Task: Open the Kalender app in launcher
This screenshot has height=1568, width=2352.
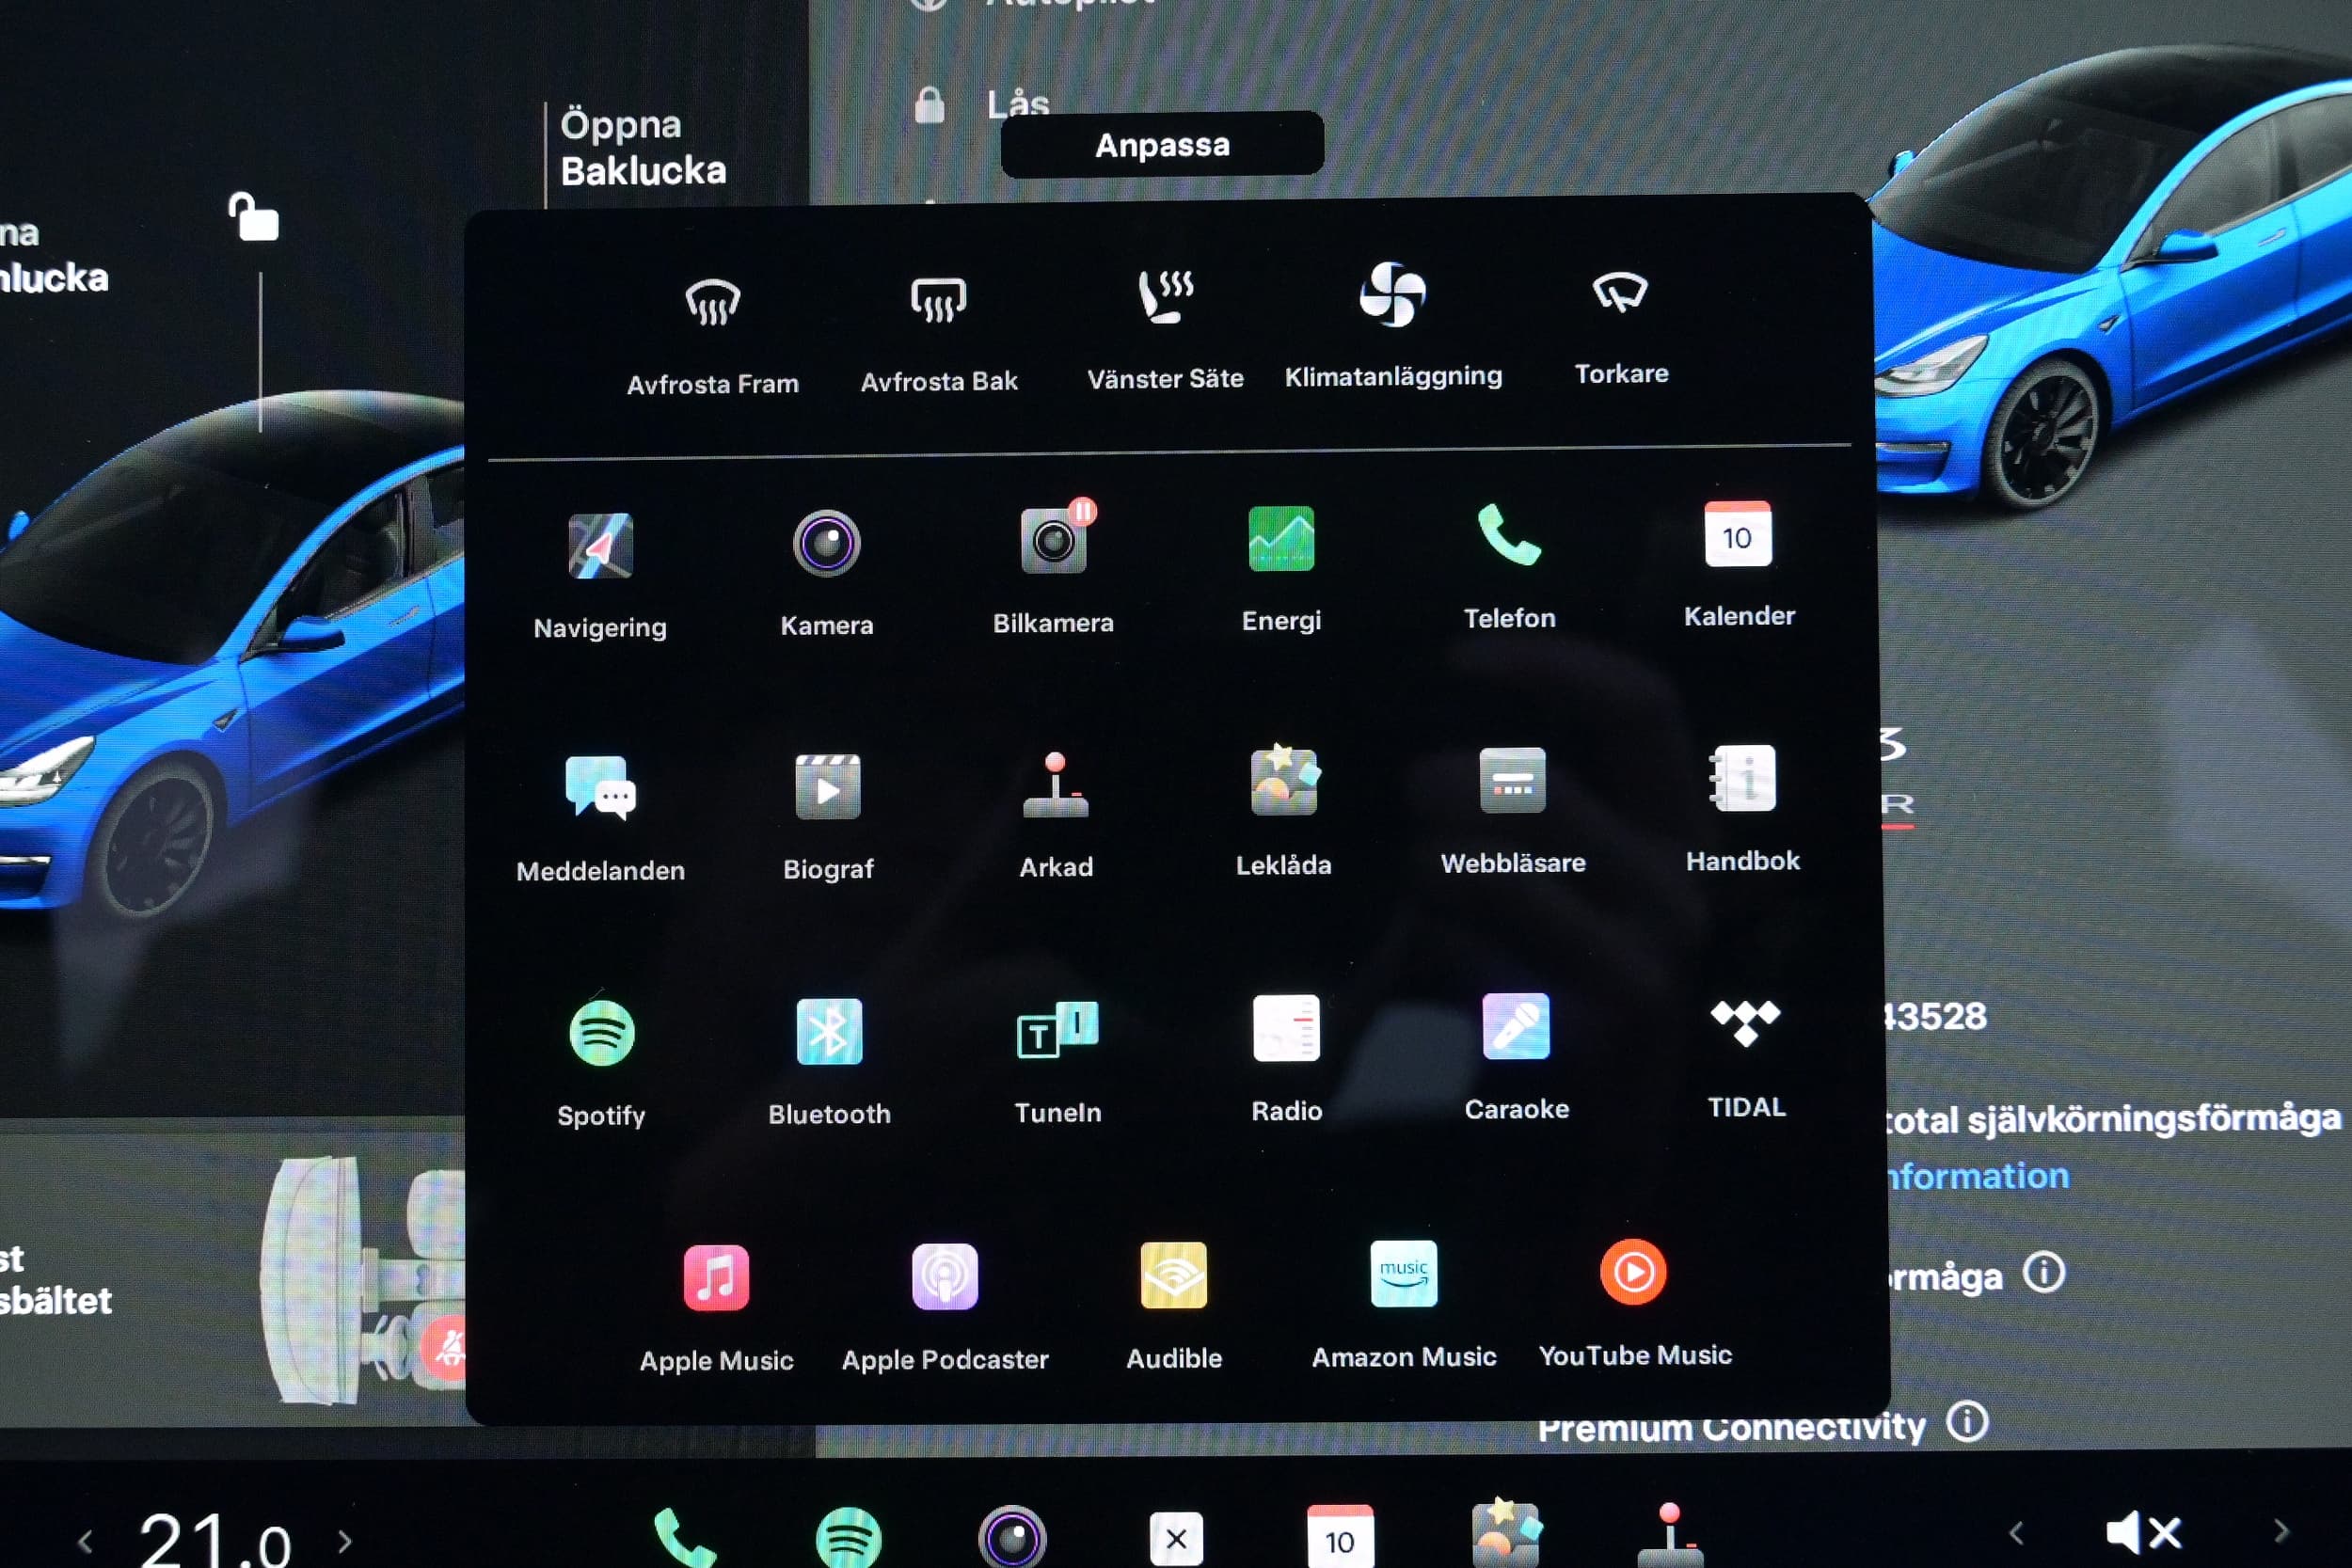Action: (1738, 534)
